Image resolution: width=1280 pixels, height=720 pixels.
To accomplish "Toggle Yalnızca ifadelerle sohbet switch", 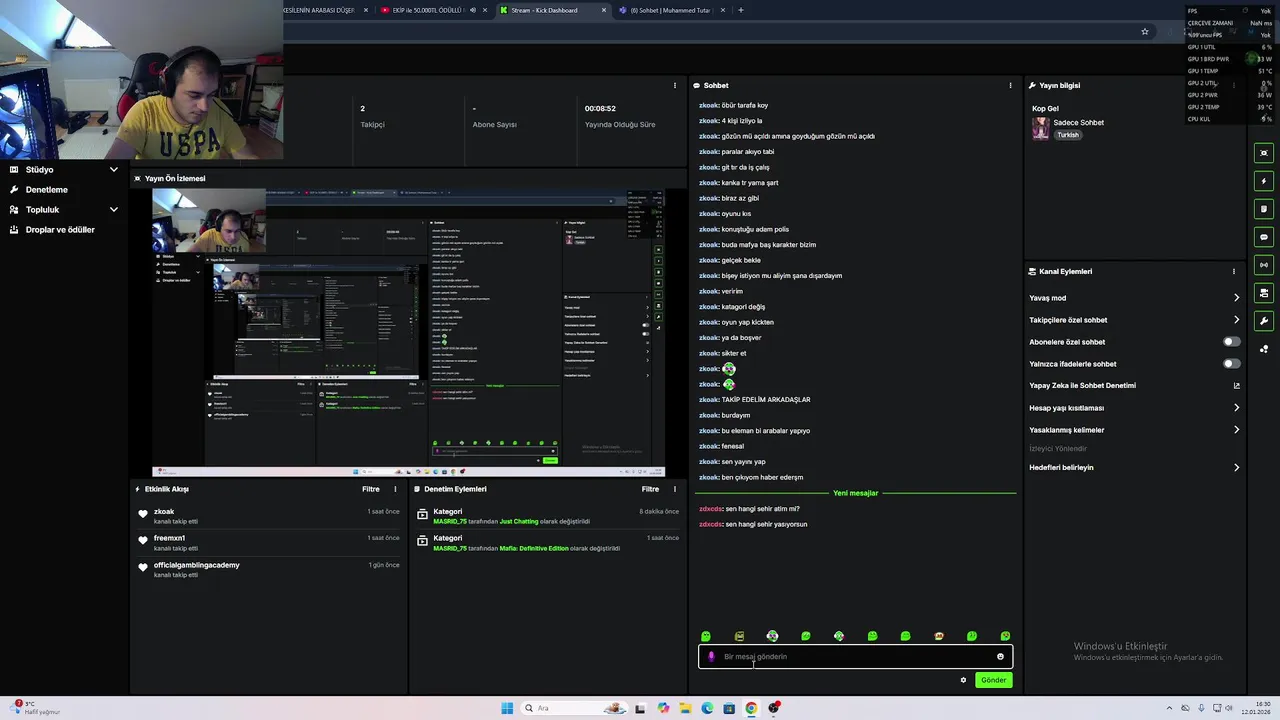I will 1231,364.
